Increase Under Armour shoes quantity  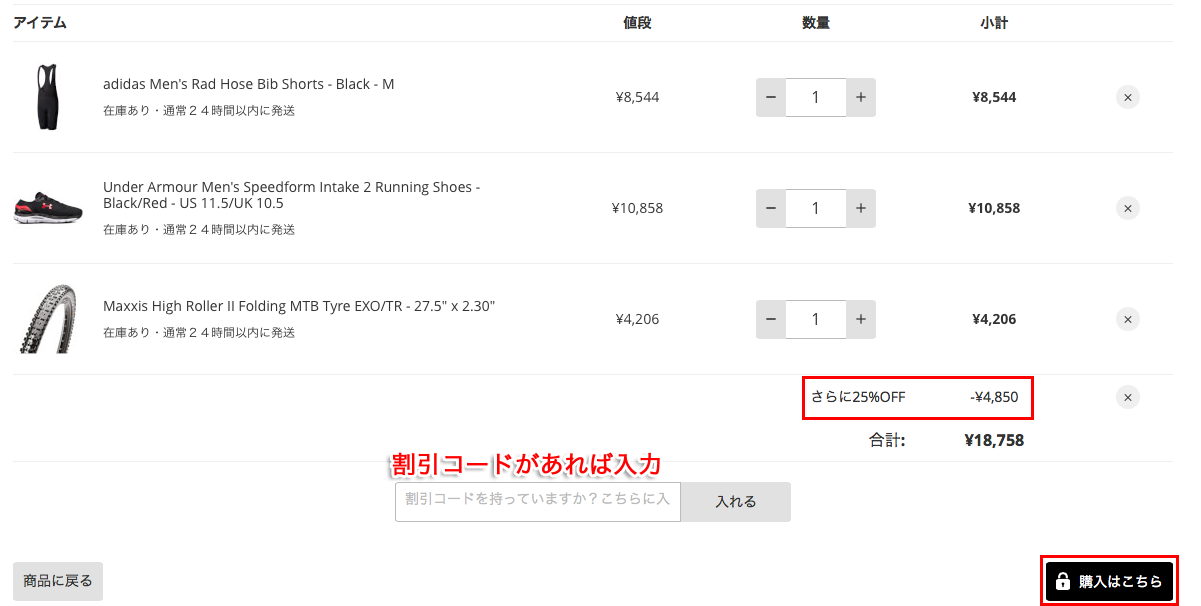coord(860,208)
